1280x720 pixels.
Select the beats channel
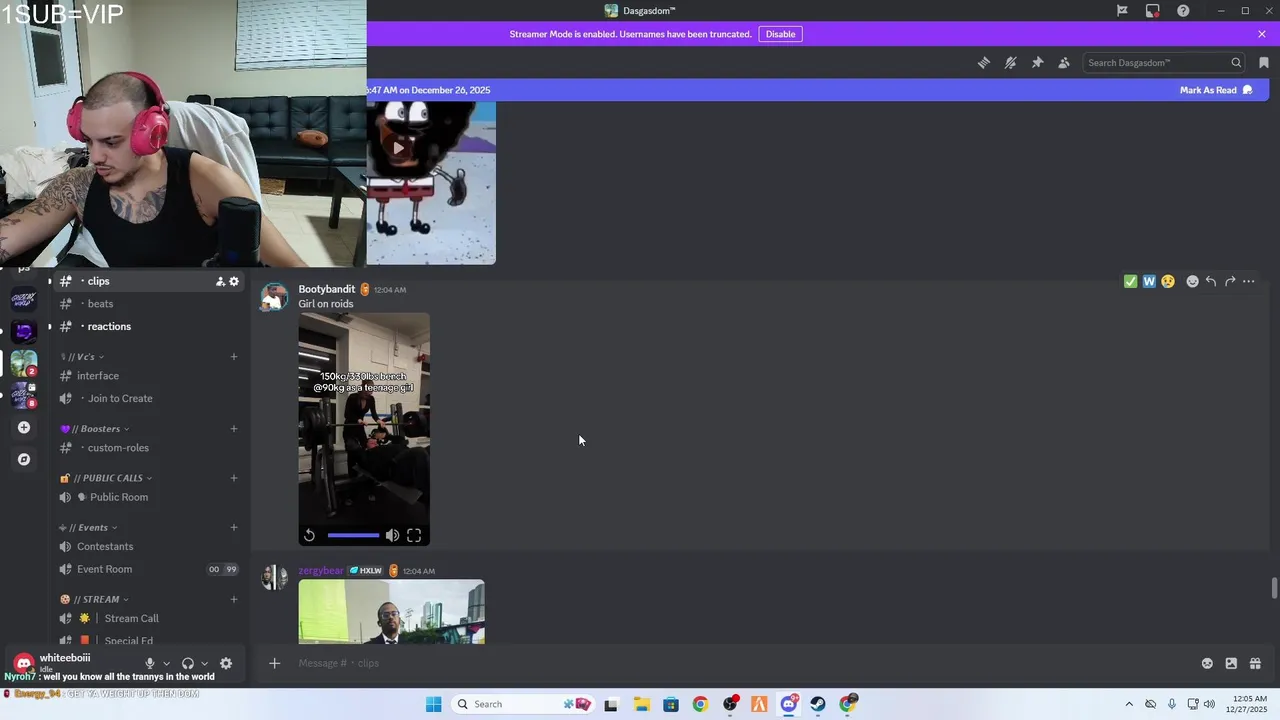tap(149, 304)
